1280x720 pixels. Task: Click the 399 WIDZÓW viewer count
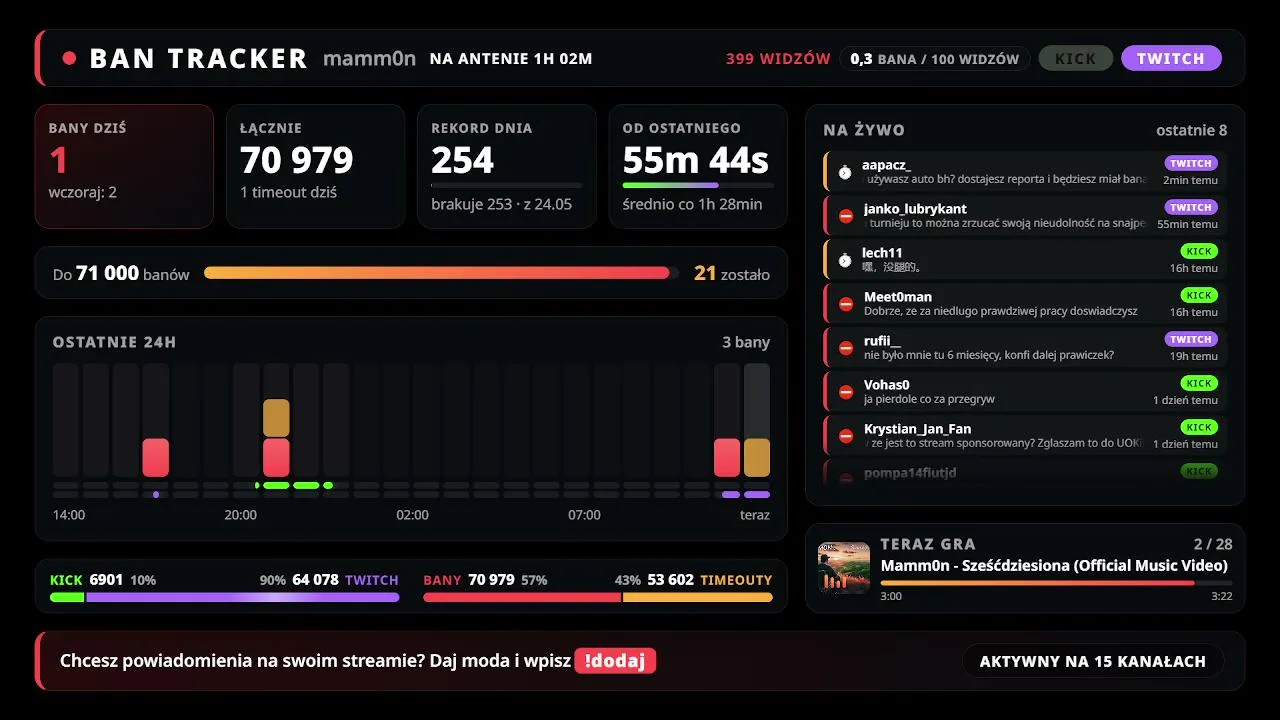[x=778, y=59]
